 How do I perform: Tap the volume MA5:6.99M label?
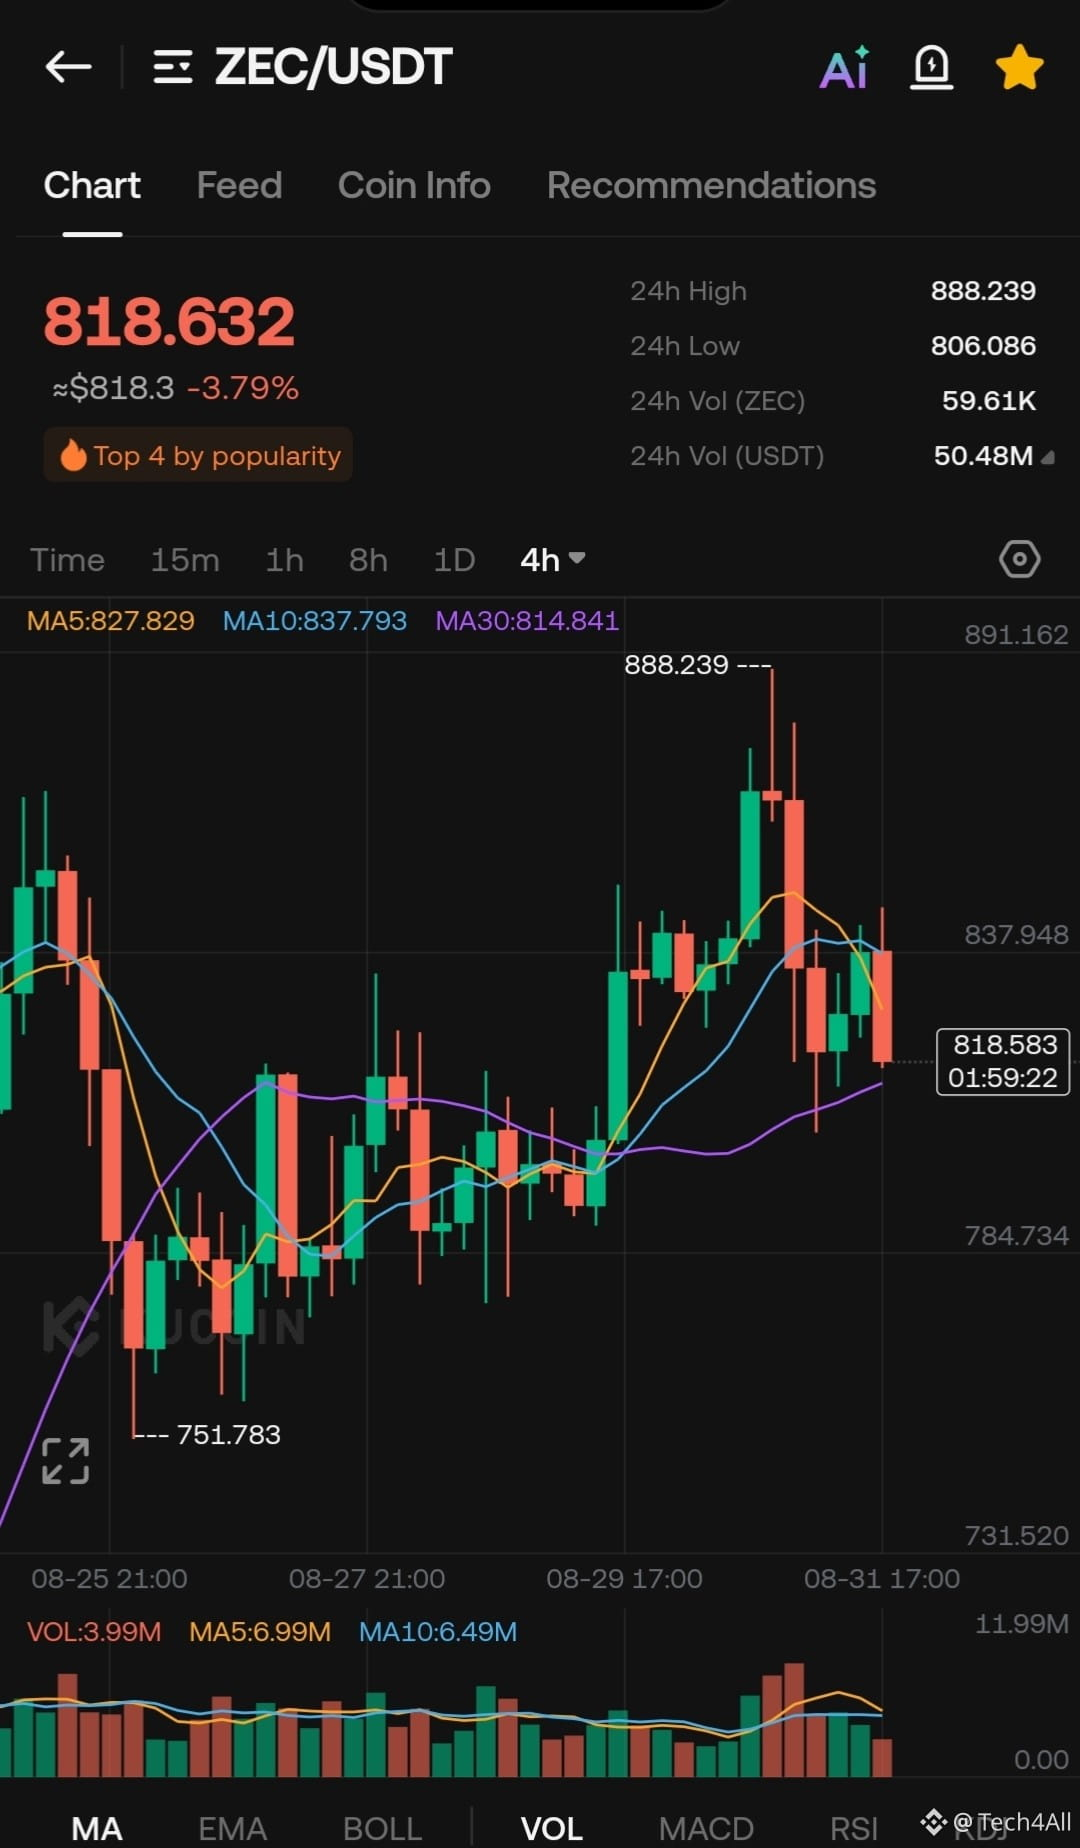tap(260, 1632)
